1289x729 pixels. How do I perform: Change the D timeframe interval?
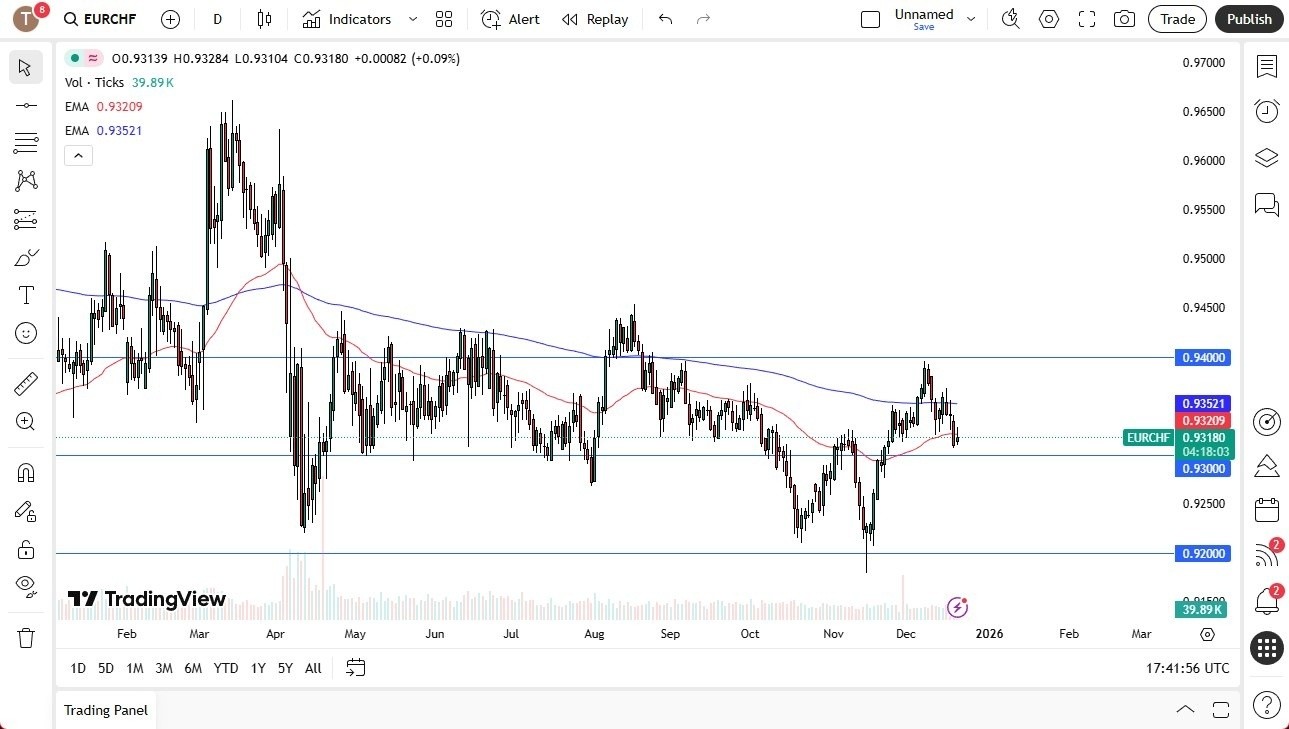(217, 19)
